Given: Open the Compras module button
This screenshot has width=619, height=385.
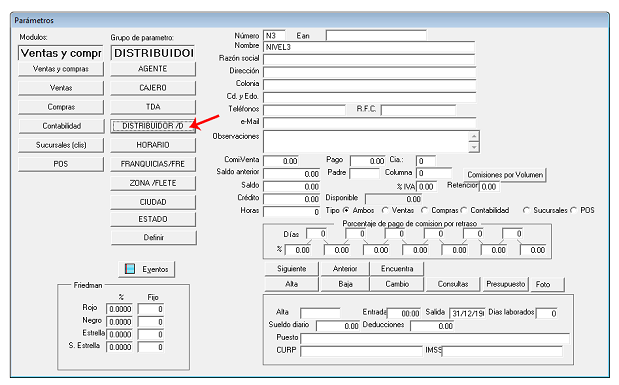Looking at the screenshot, I should click(61, 107).
